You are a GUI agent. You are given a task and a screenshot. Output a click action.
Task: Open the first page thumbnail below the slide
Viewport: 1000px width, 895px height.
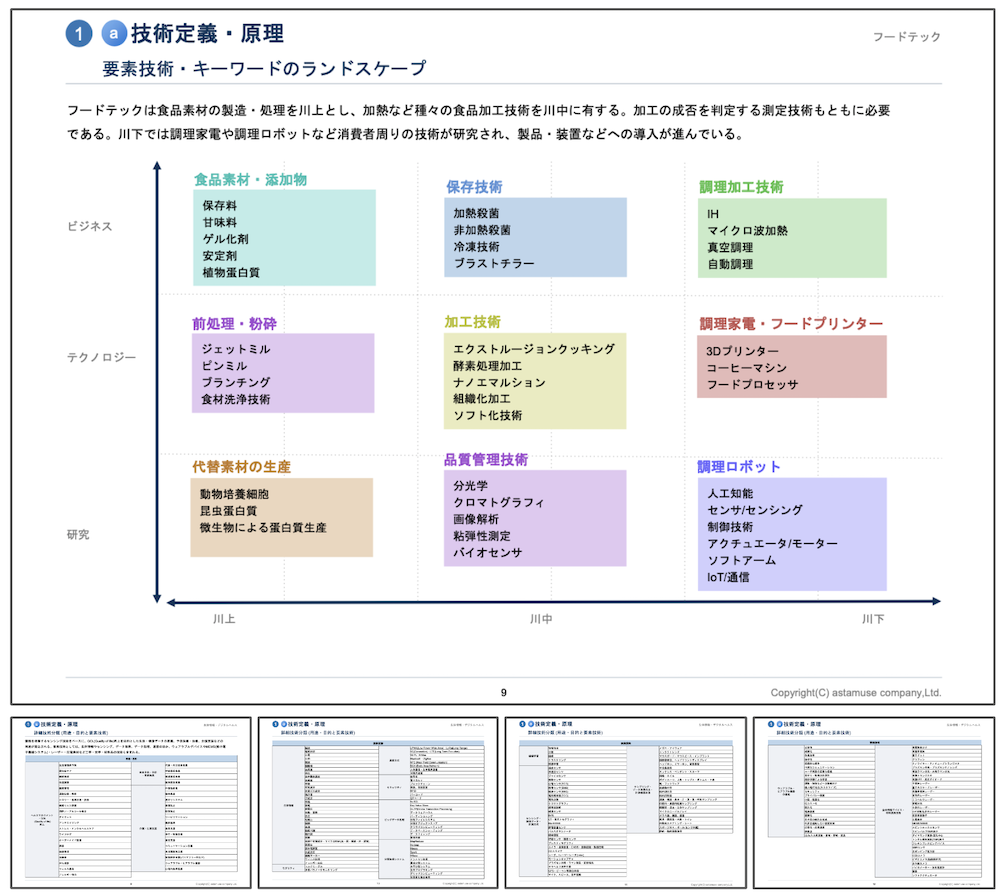(129, 801)
